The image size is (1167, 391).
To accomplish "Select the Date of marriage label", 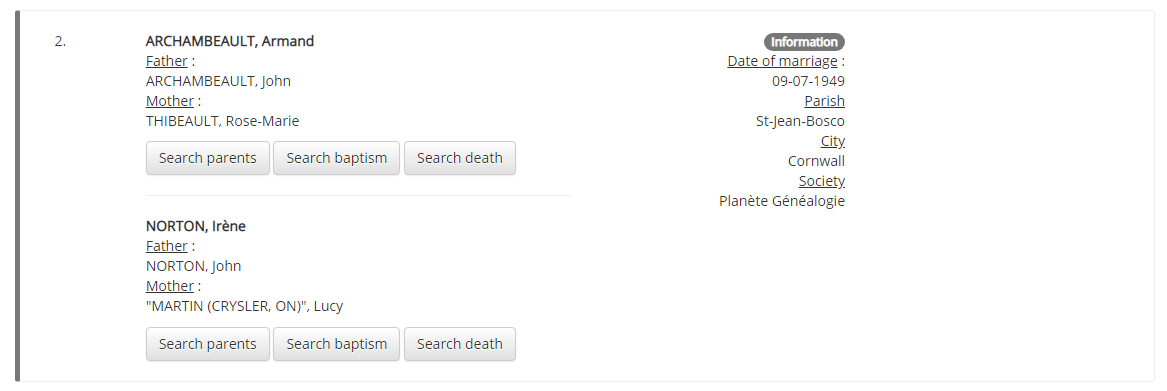I will point(782,61).
